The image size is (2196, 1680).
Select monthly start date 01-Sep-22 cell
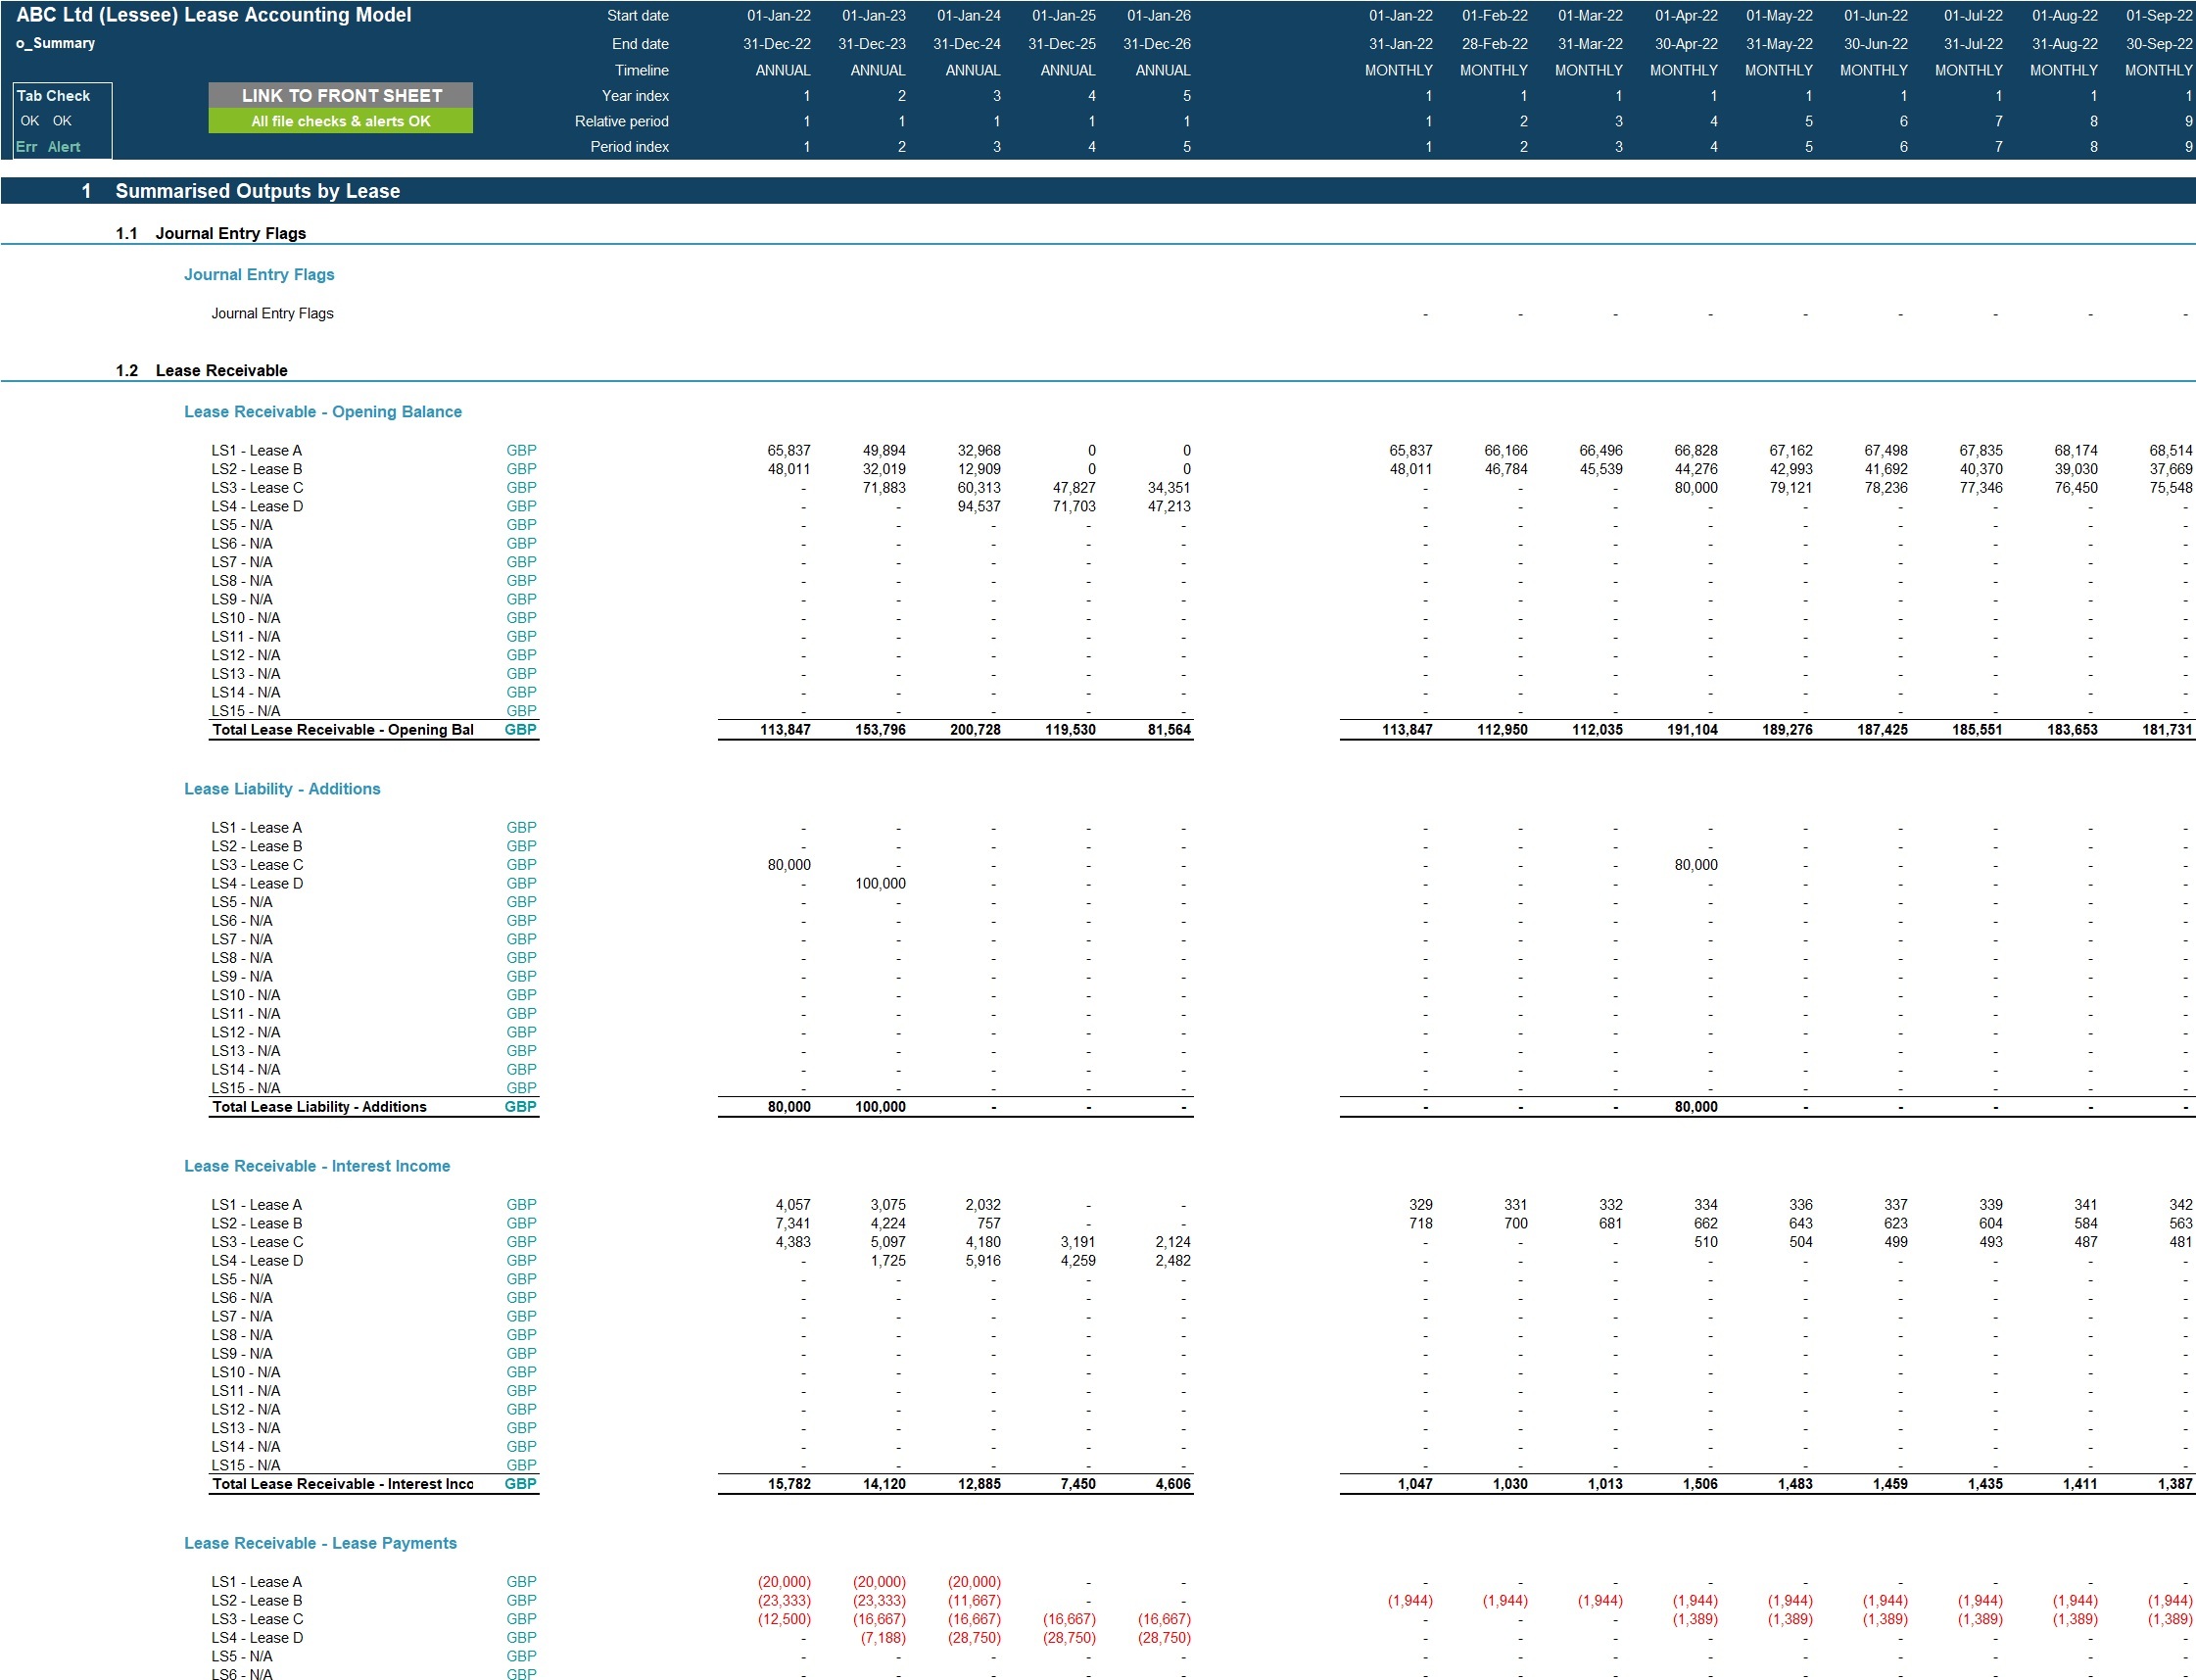pos(2160,16)
